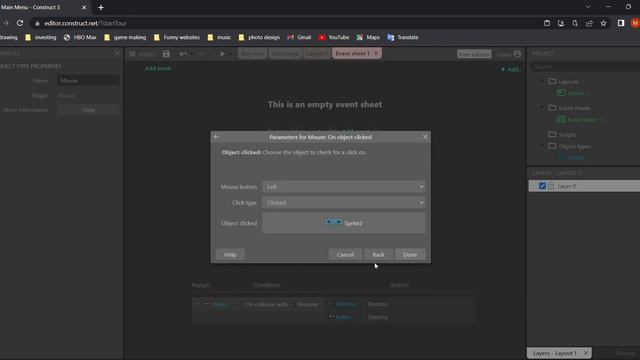Open the photo design bookmark folder
The height and width of the screenshot is (360, 640).
[259, 37]
